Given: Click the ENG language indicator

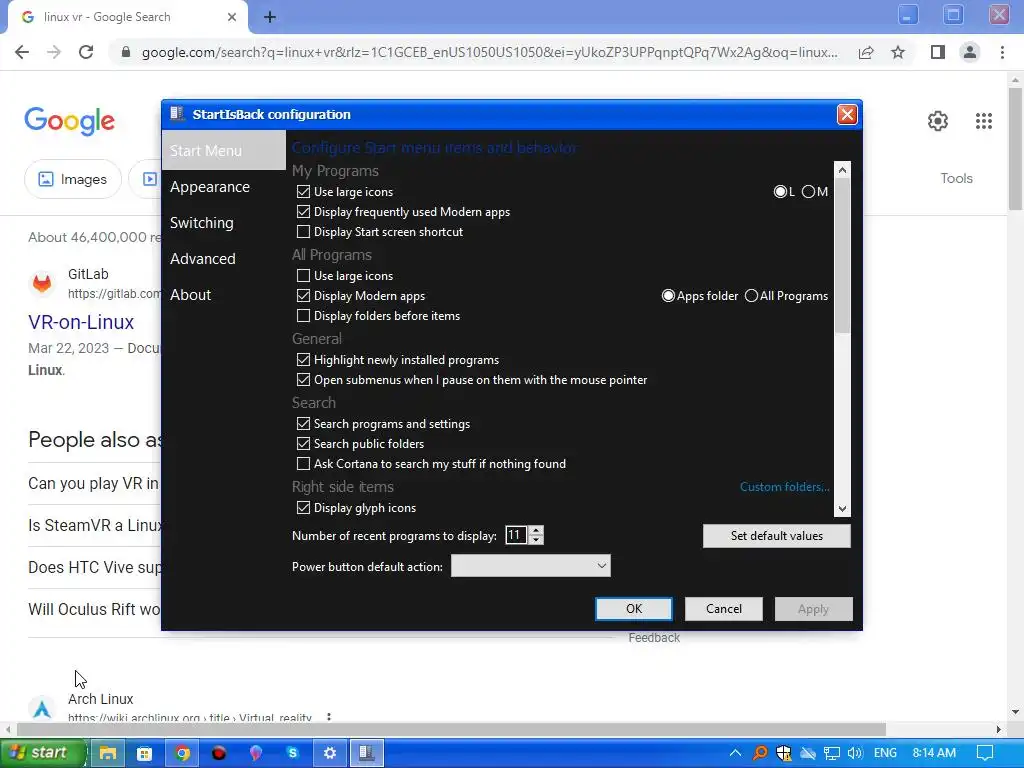Looking at the screenshot, I should coord(885,753).
